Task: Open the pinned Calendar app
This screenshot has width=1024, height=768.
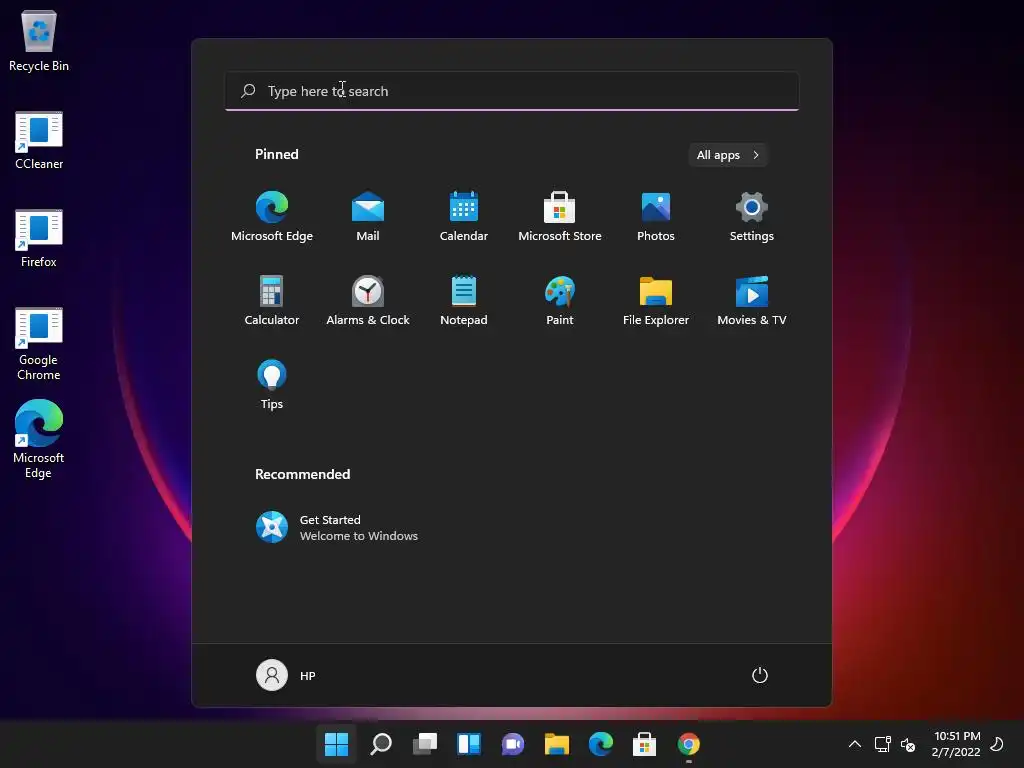Action: pyautogui.click(x=464, y=216)
